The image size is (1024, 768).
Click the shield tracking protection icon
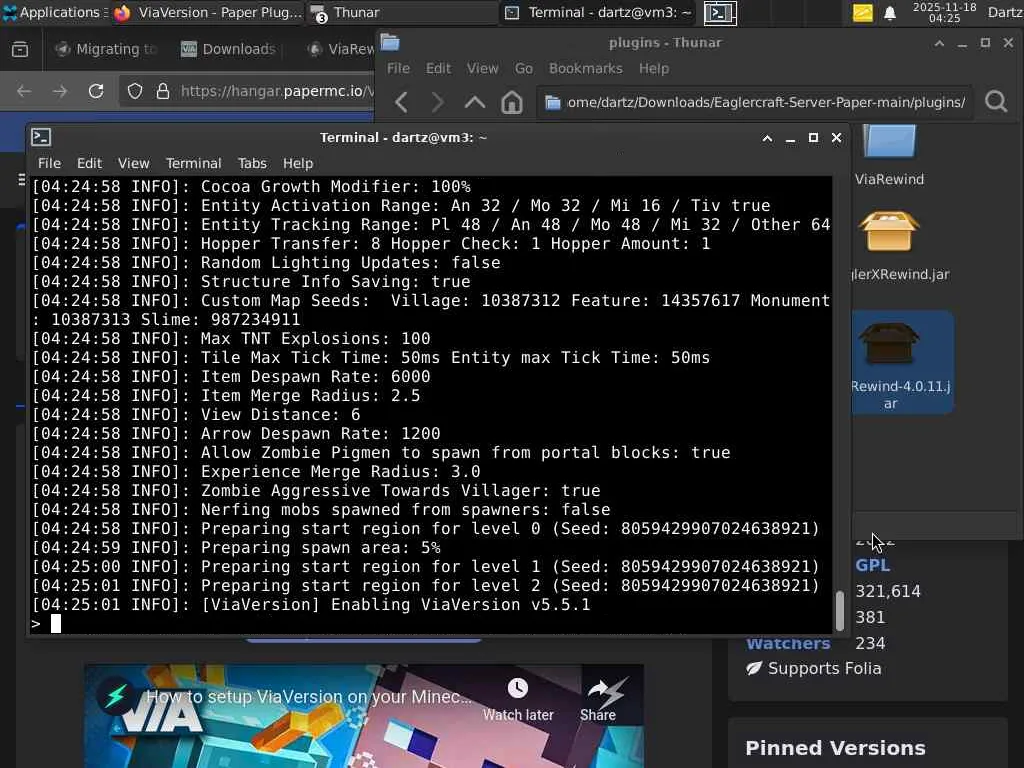[x=135, y=91]
